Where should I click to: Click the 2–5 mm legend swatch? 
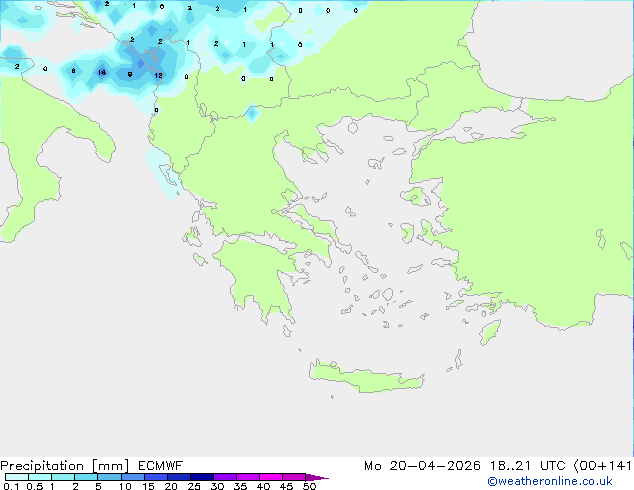click(x=86, y=477)
